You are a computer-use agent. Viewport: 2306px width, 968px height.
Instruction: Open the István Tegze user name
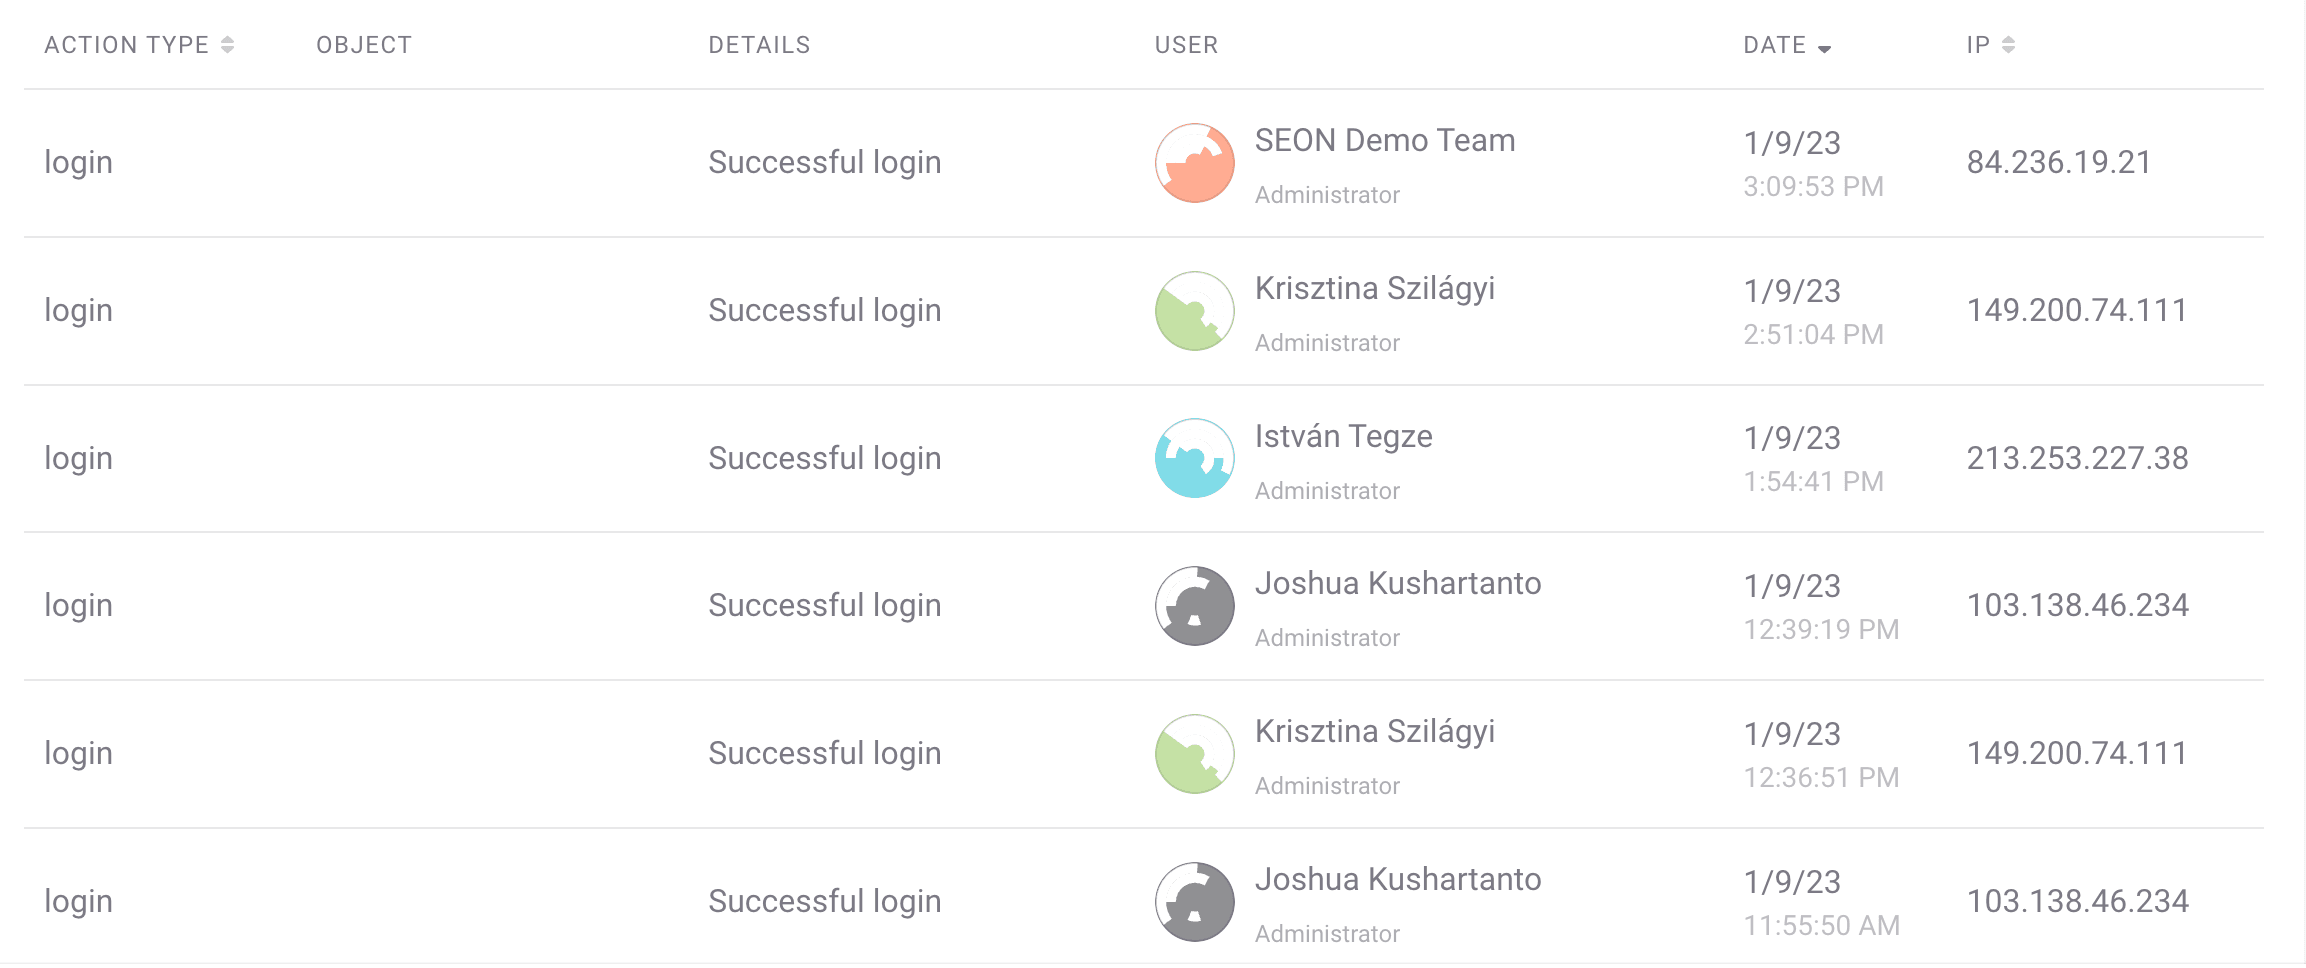click(x=1343, y=437)
